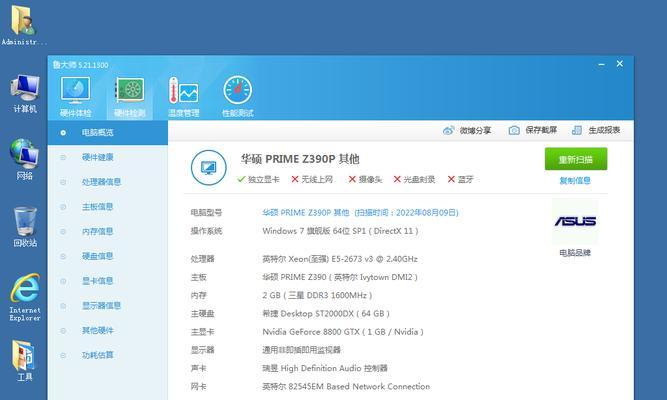Click the 2 GB DDR3 1600MHz memory value
This screenshot has height=400, width=667.
tap(317, 295)
